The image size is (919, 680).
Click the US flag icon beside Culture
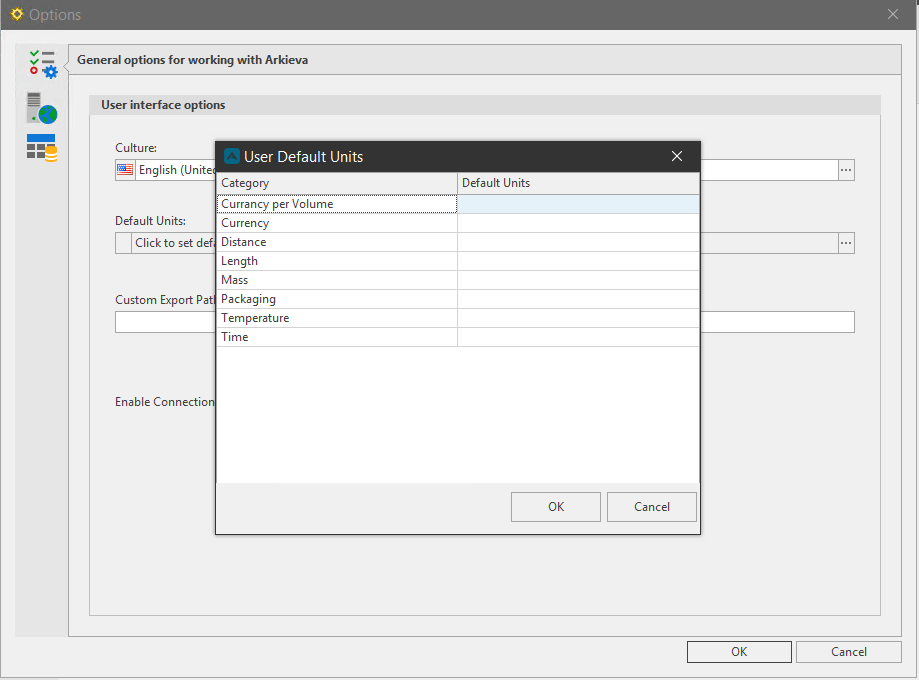coord(125,170)
